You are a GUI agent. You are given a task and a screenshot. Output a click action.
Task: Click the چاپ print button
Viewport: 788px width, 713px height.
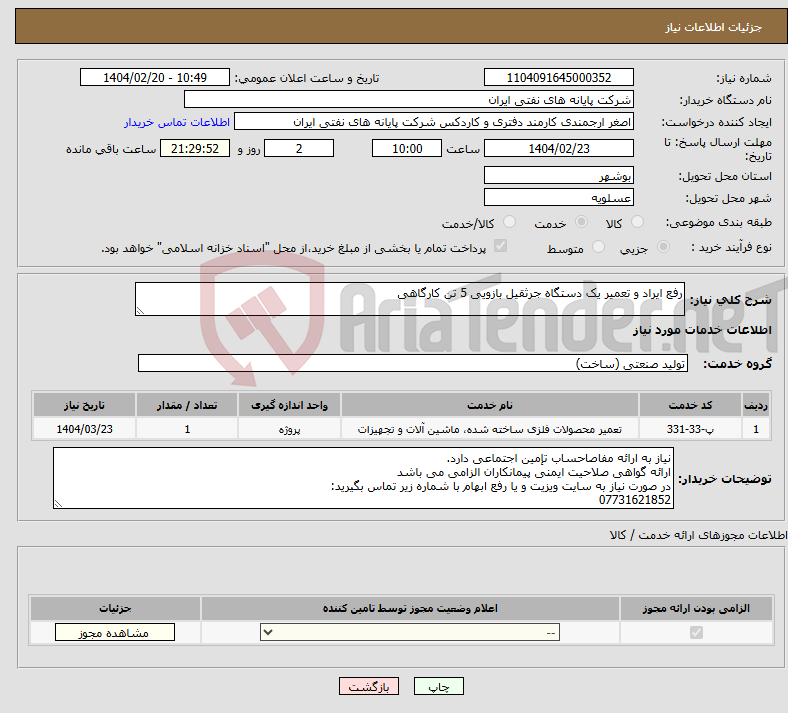coord(439,686)
